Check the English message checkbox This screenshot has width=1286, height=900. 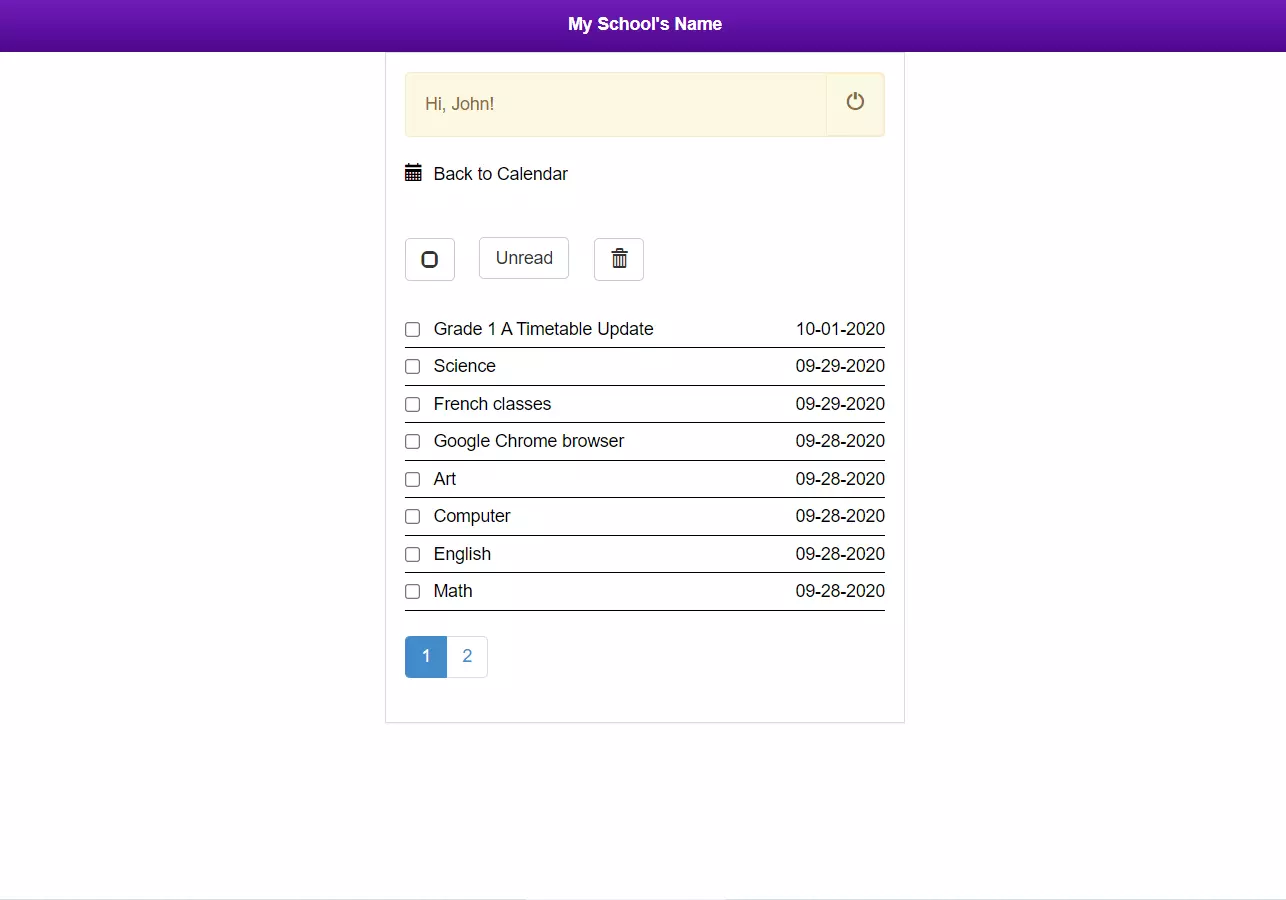click(x=412, y=554)
